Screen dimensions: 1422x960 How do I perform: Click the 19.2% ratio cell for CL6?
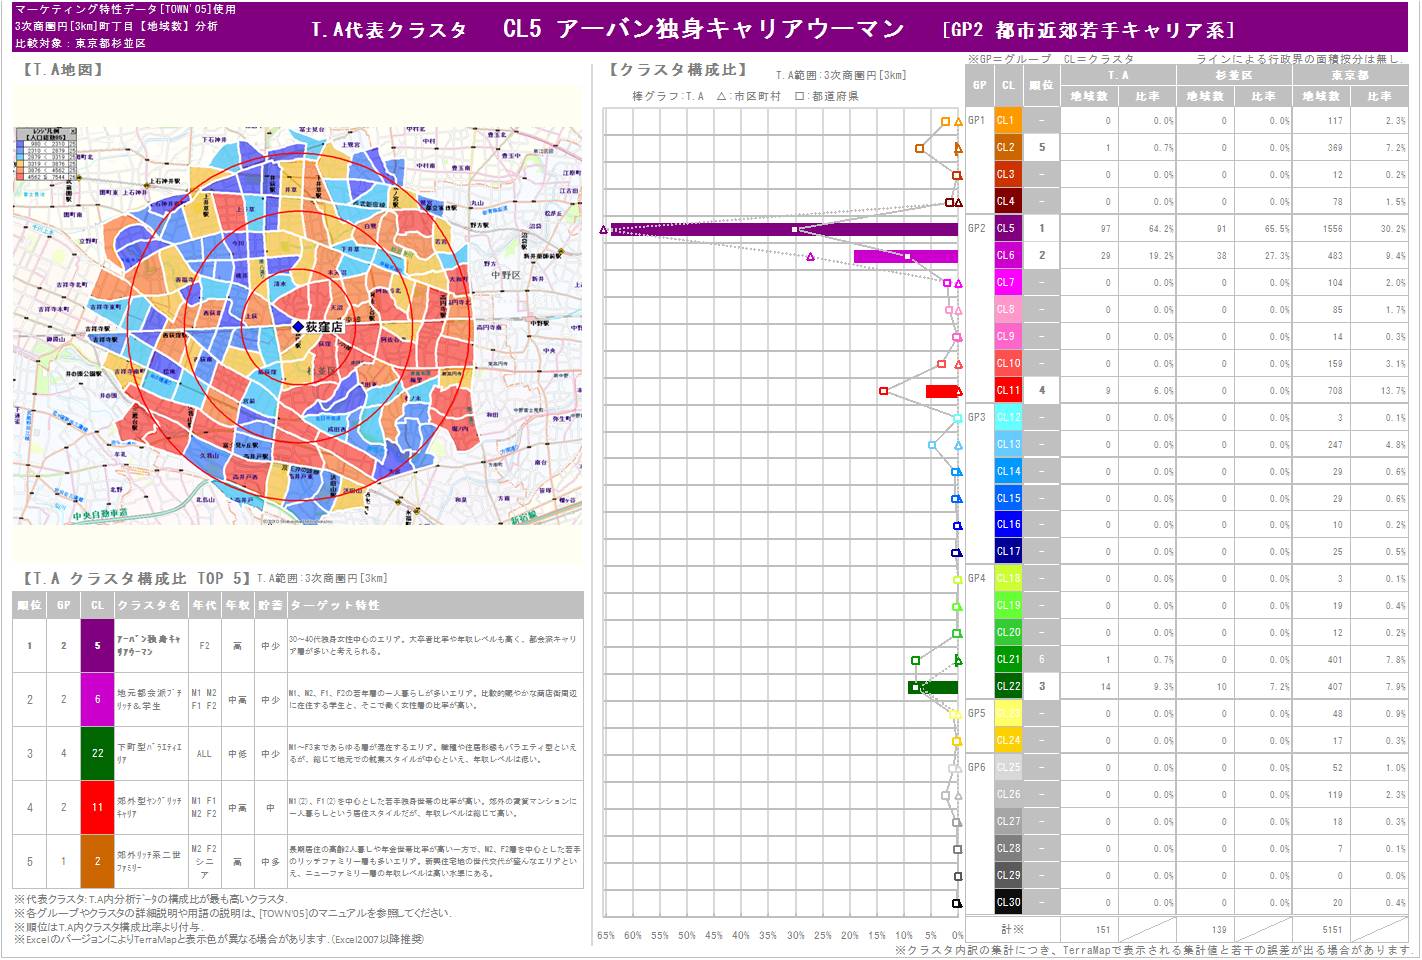coord(1146,256)
